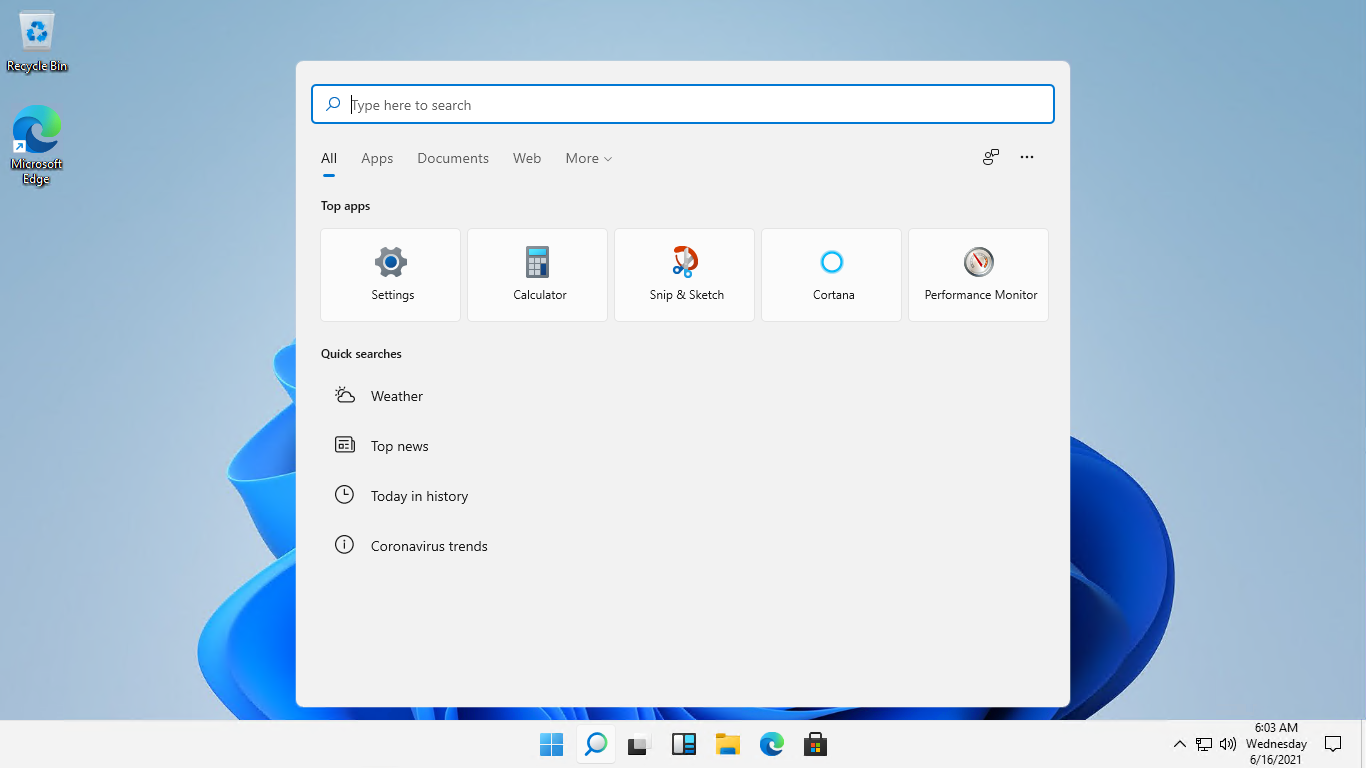This screenshot has height=768, width=1366.
Task: Select the Web search tab
Action: (527, 158)
